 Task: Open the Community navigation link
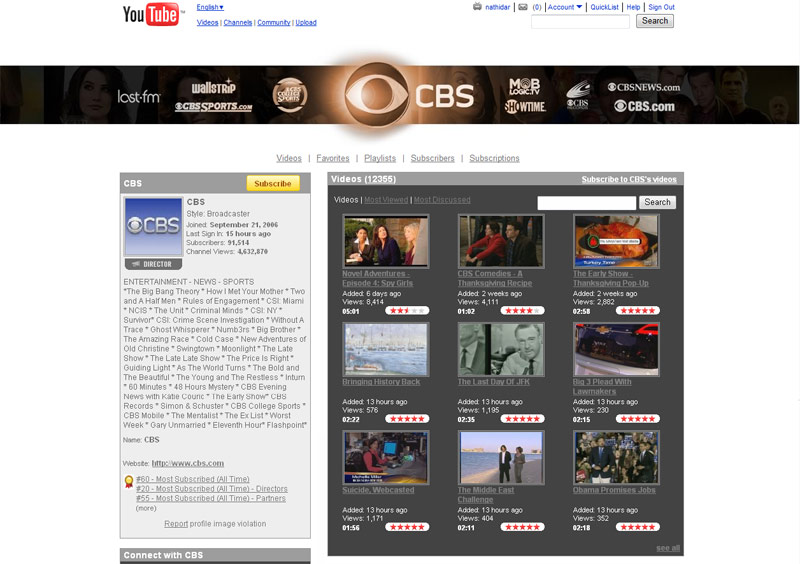click(x=273, y=22)
